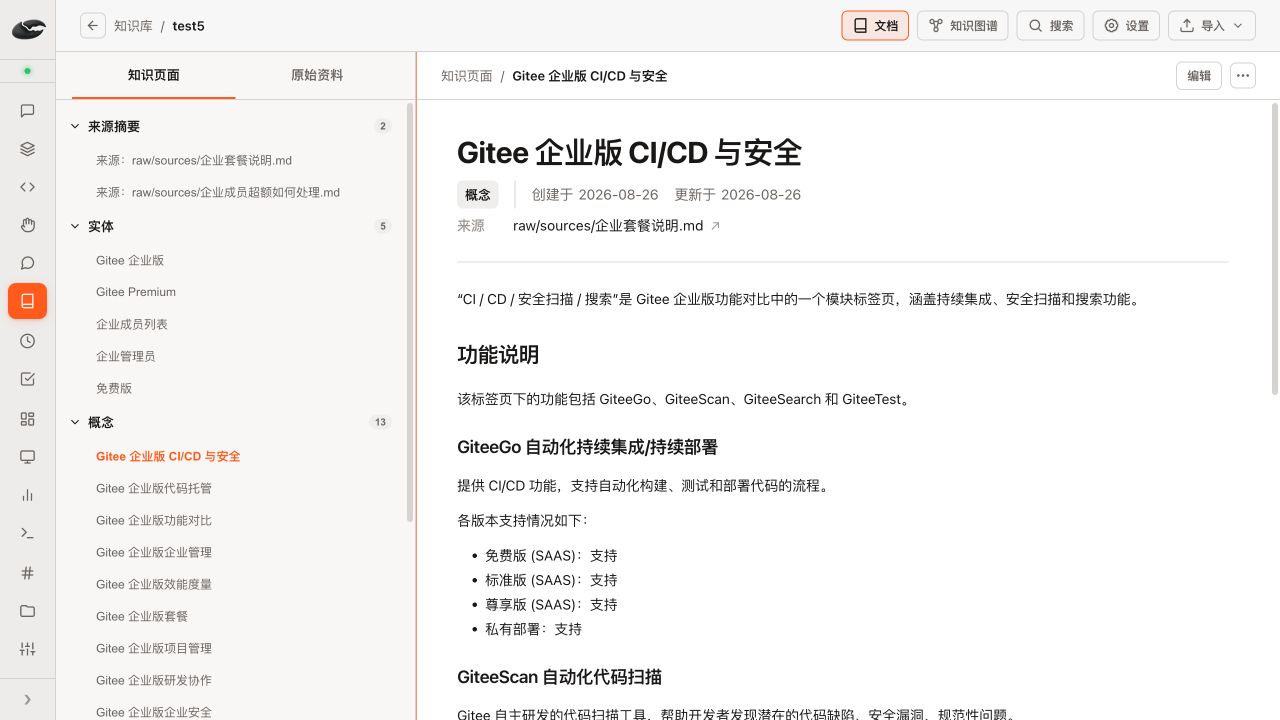Viewport: 1280px width, 720px height.
Task: Click the 搜索 button in top bar
Action: (1051, 26)
